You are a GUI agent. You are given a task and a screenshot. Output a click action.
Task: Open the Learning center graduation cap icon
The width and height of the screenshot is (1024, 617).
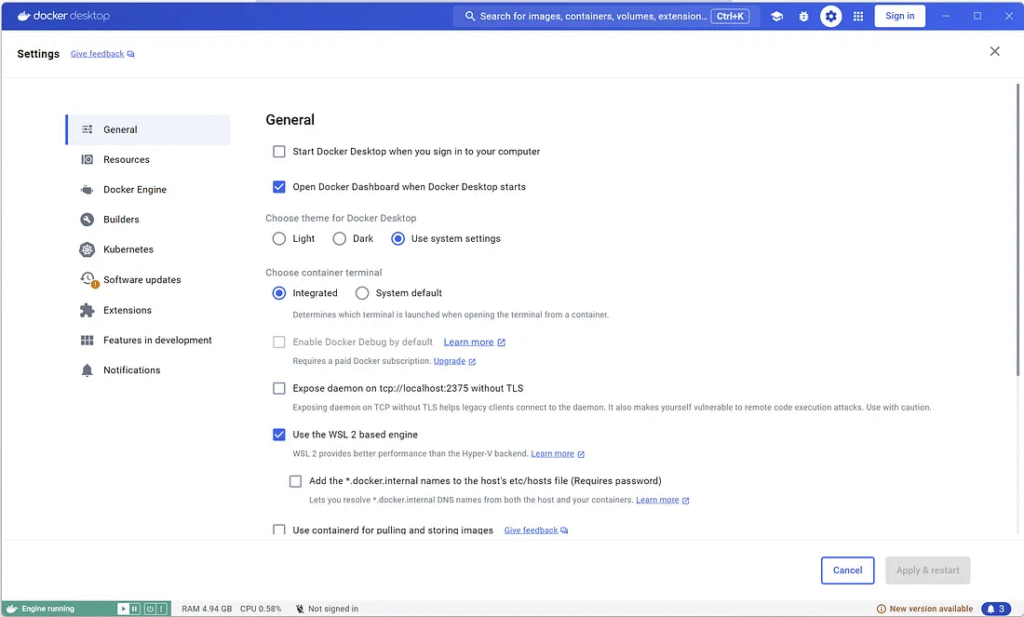pyautogui.click(x=776, y=16)
